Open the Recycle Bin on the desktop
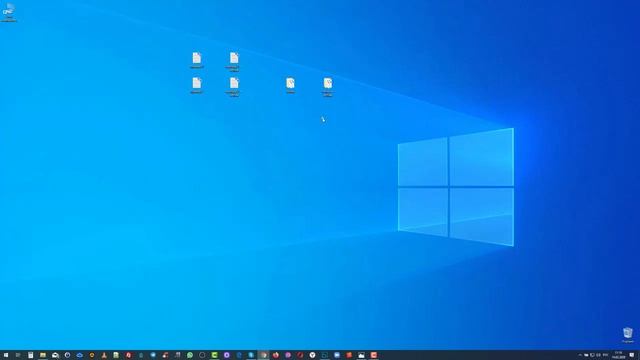640x360 pixels. coord(628,334)
